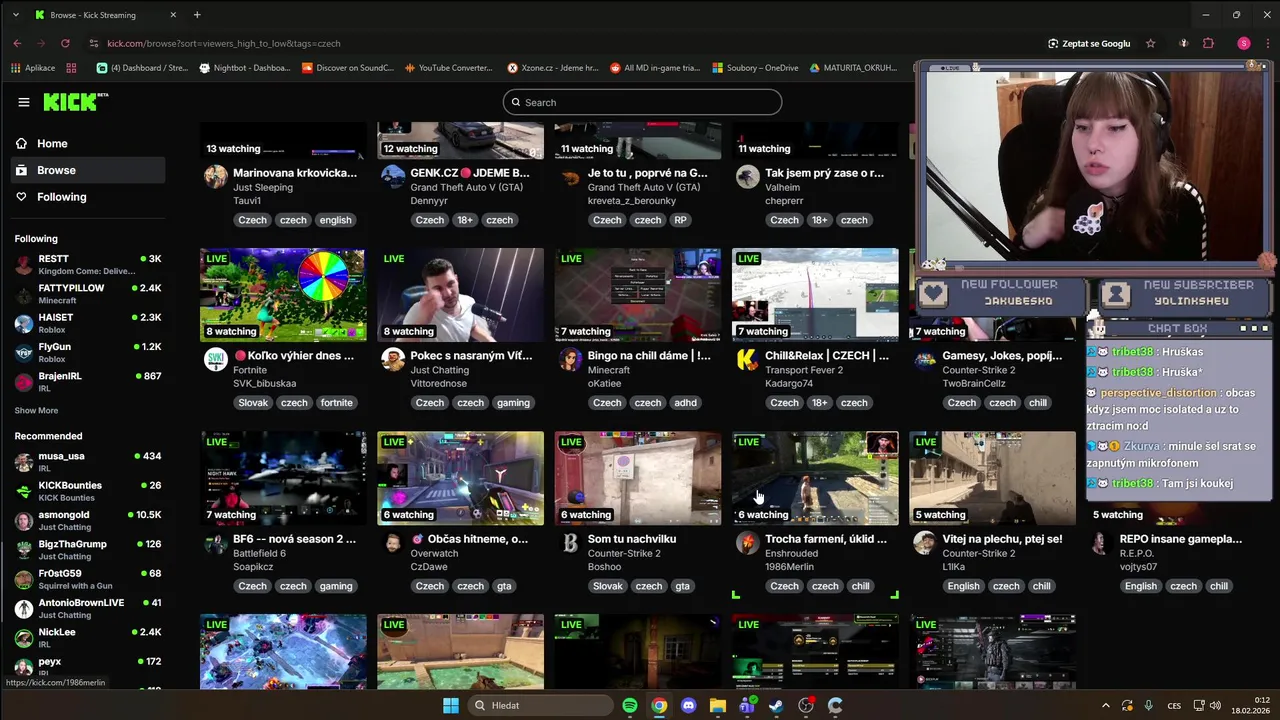Select 18+ tag under Kadargo74
Screen dimensions: 1280x720
[819, 403]
